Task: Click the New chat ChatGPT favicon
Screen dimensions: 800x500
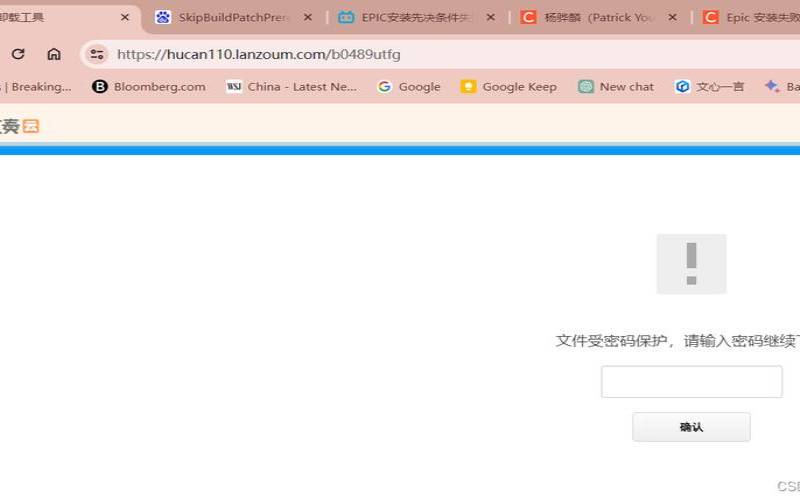Action: pyautogui.click(x=586, y=87)
